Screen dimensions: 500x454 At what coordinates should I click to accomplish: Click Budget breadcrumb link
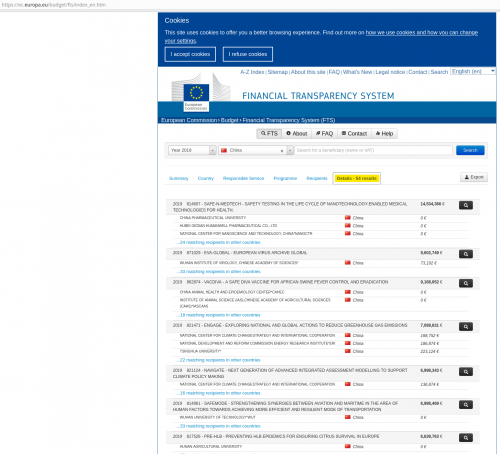tap(230, 120)
